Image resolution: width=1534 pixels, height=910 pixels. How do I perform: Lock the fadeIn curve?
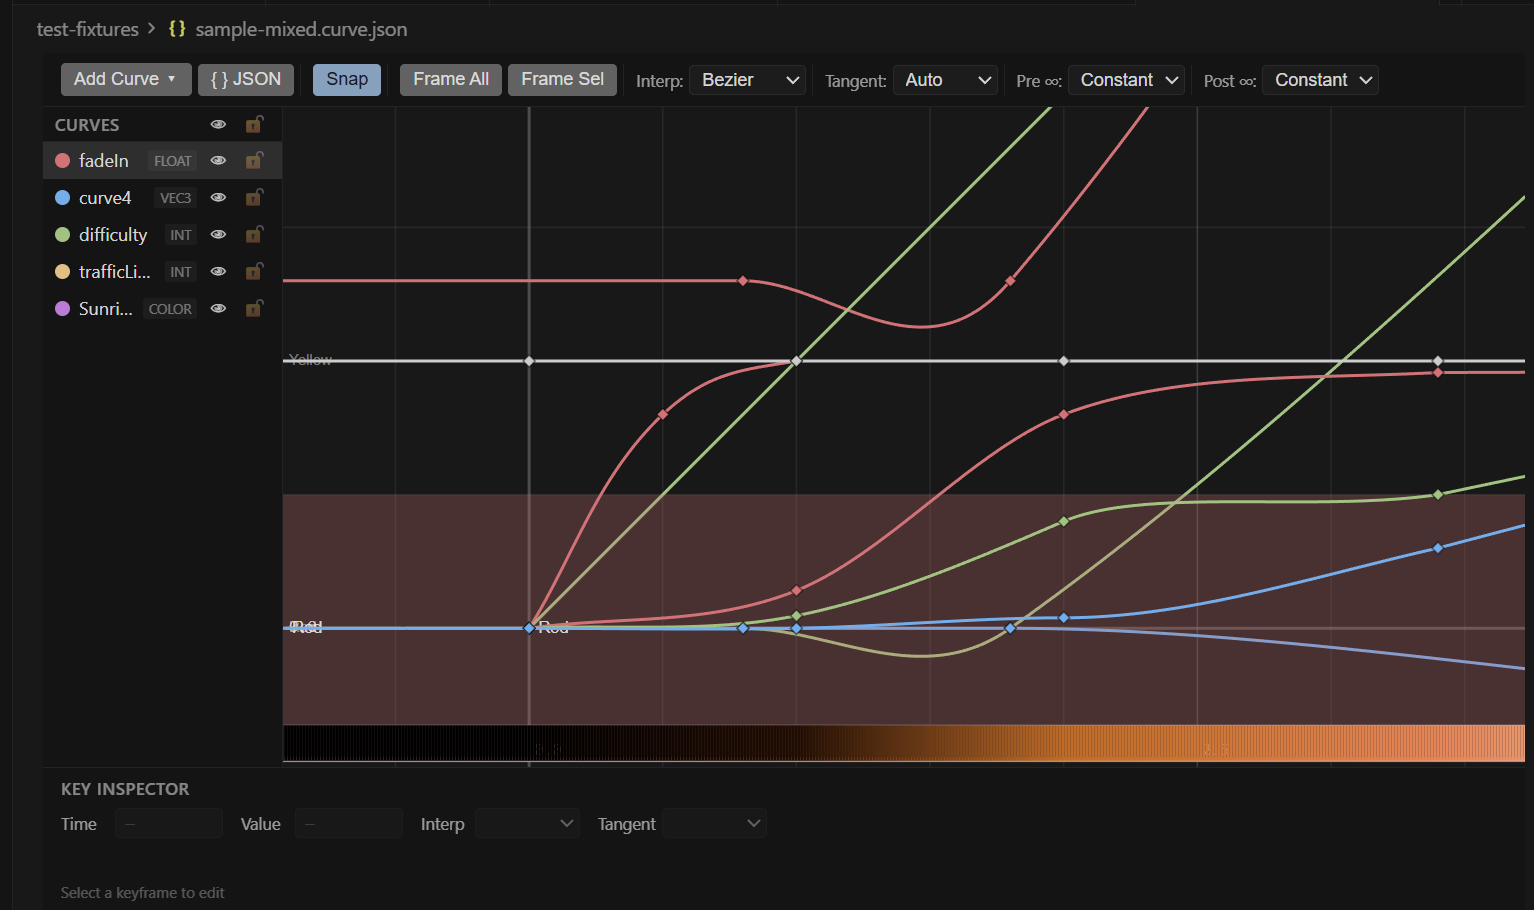(255, 160)
